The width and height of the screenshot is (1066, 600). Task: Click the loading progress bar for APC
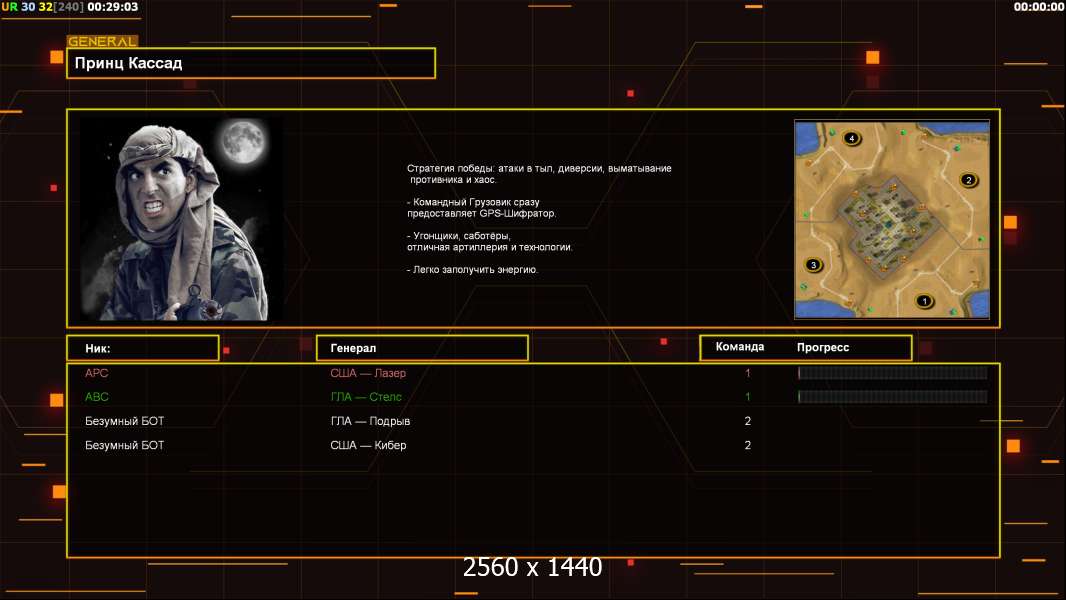(892, 373)
